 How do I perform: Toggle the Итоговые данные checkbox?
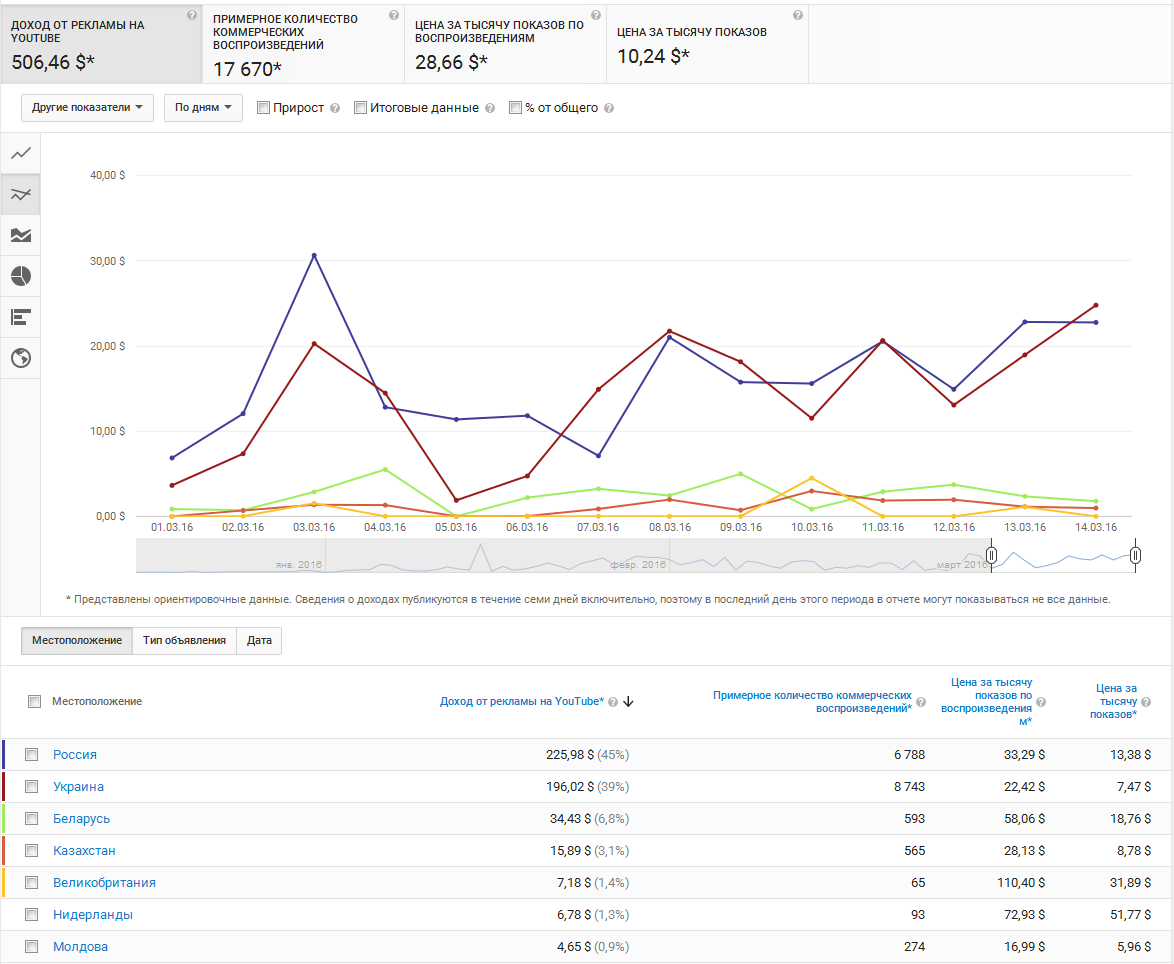pyautogui.click(x=360, y=108)
